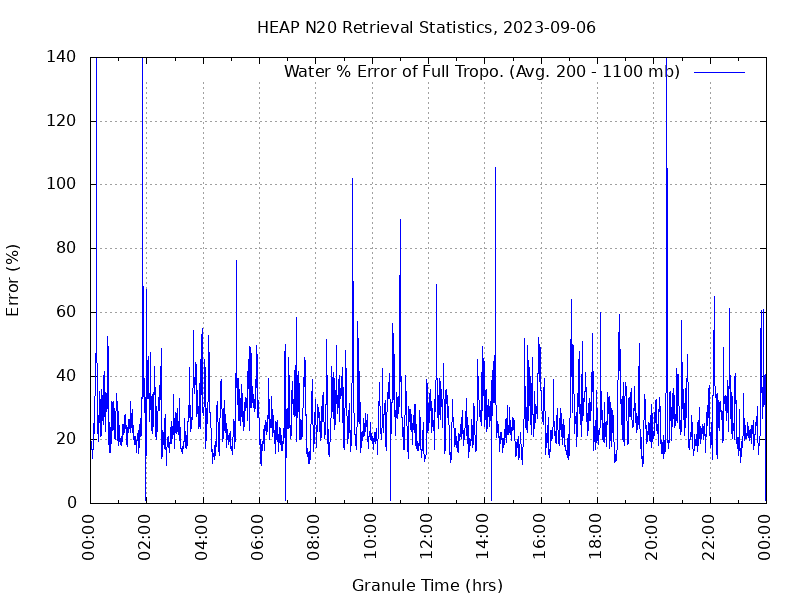Click the y-axis tick value 100
This screenshot has height=600, width=800.
(x=61, y=184)
